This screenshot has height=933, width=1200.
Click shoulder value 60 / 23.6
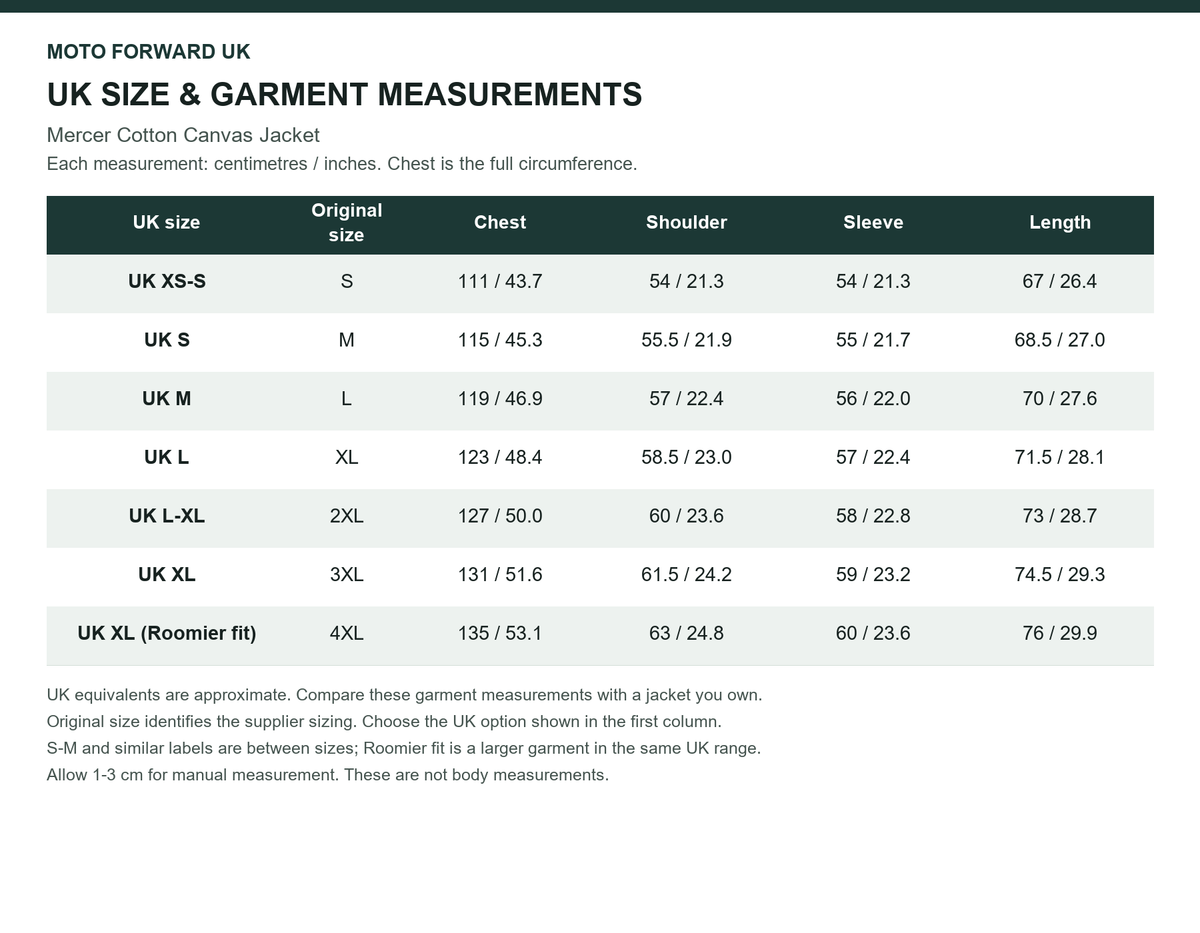pos(686,516)
